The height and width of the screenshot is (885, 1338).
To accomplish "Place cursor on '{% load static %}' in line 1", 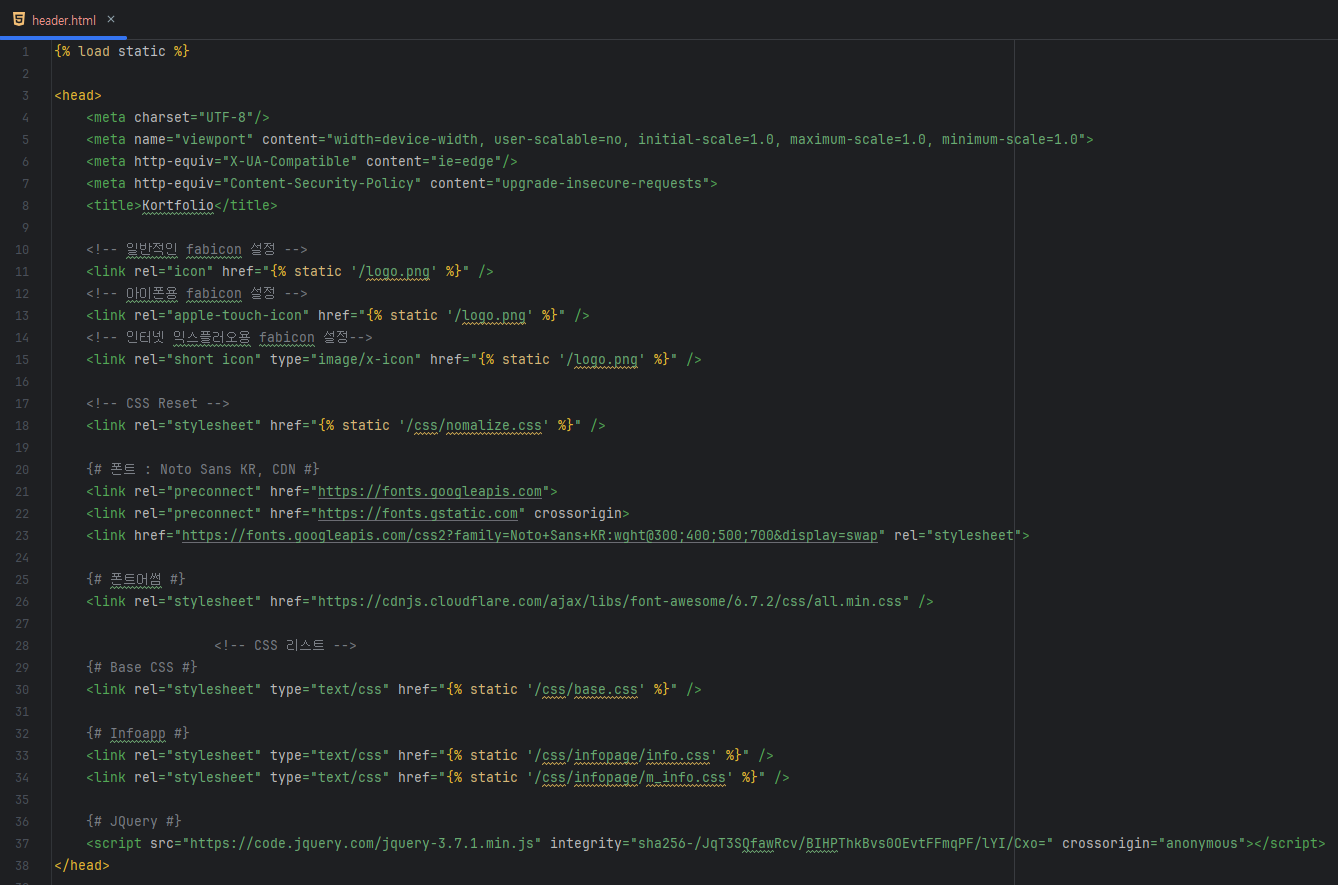I will [122, 51].
